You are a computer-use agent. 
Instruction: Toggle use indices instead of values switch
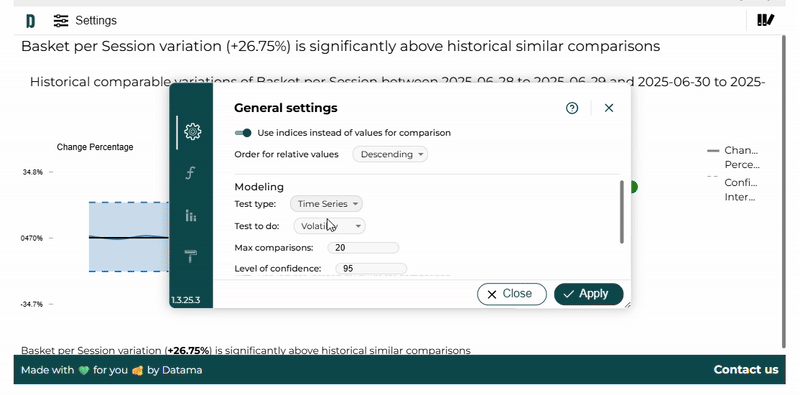point(243,133)
